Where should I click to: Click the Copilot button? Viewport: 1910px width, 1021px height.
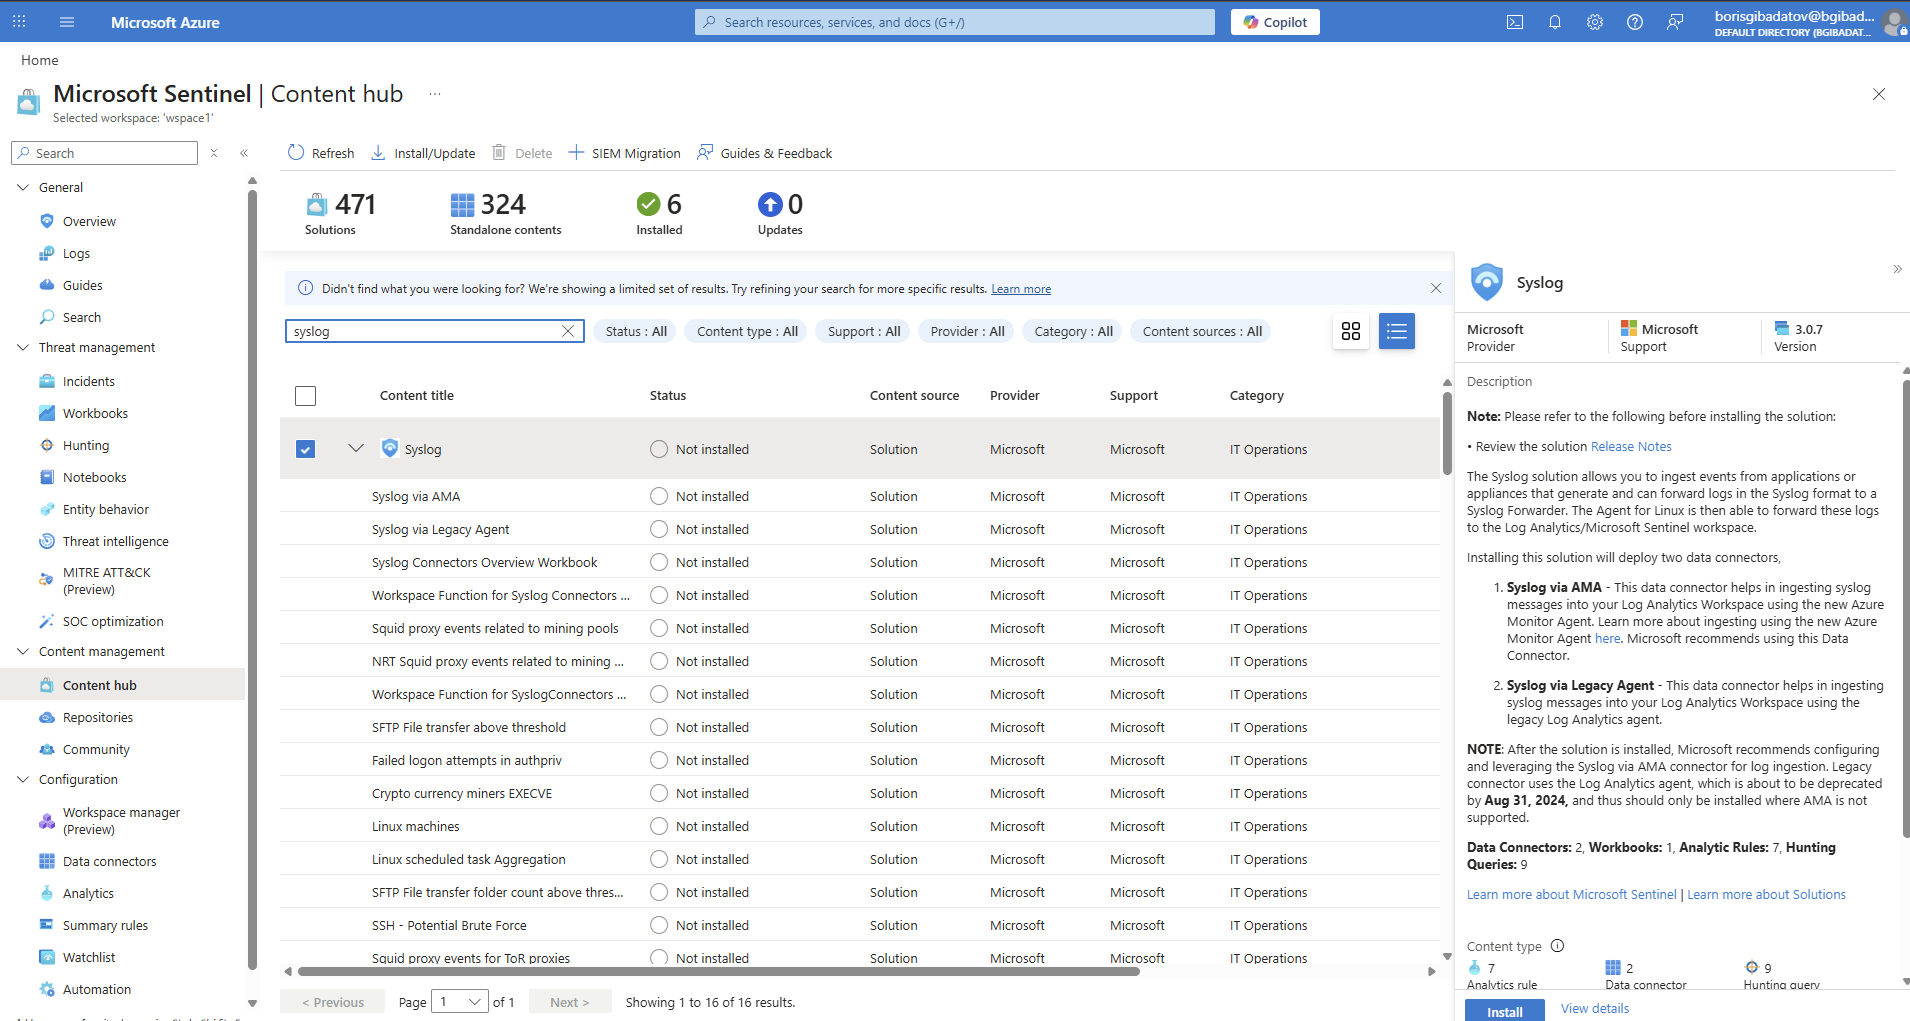click(1275, 22)
